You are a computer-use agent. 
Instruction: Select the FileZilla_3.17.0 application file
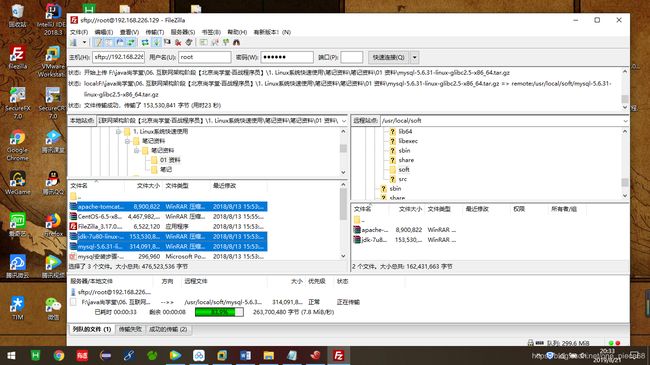168,226
